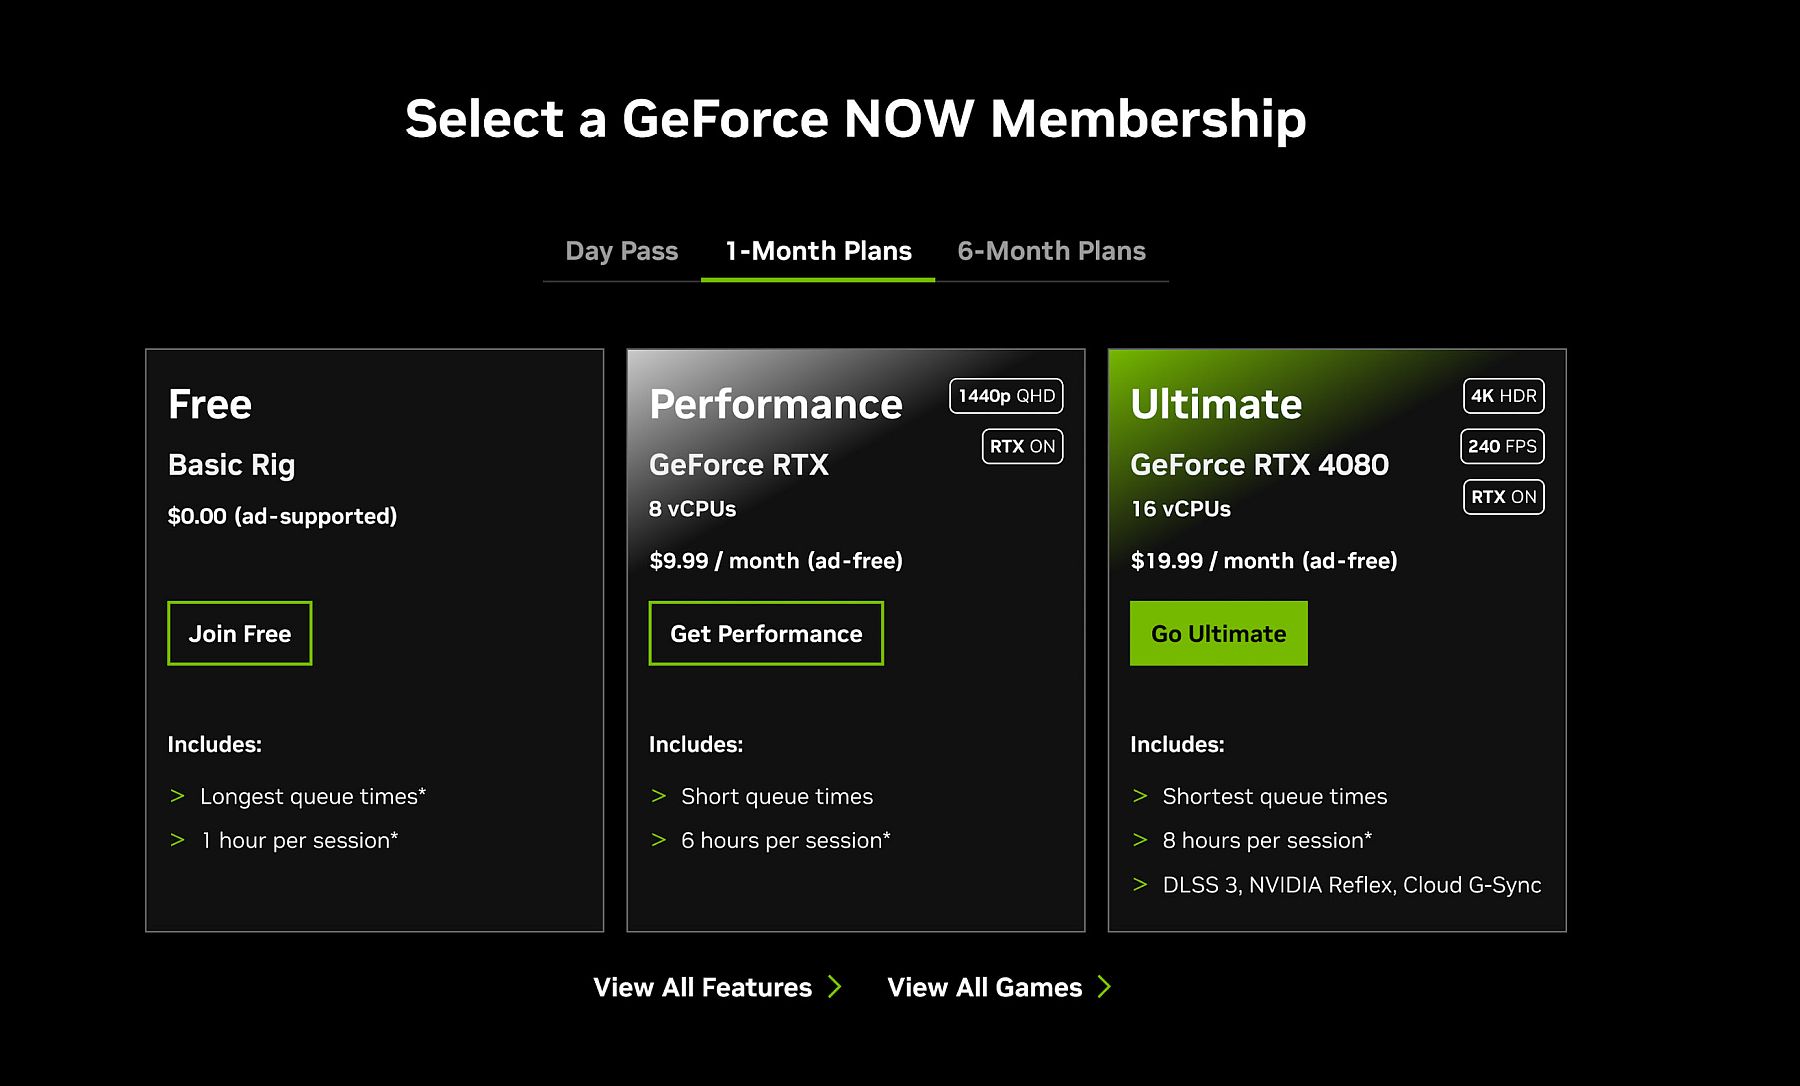The height and width of the screenshot is (1086, 1800).
Task: Select the 1-Month Plans tab
Action: [x=818, y=251]
